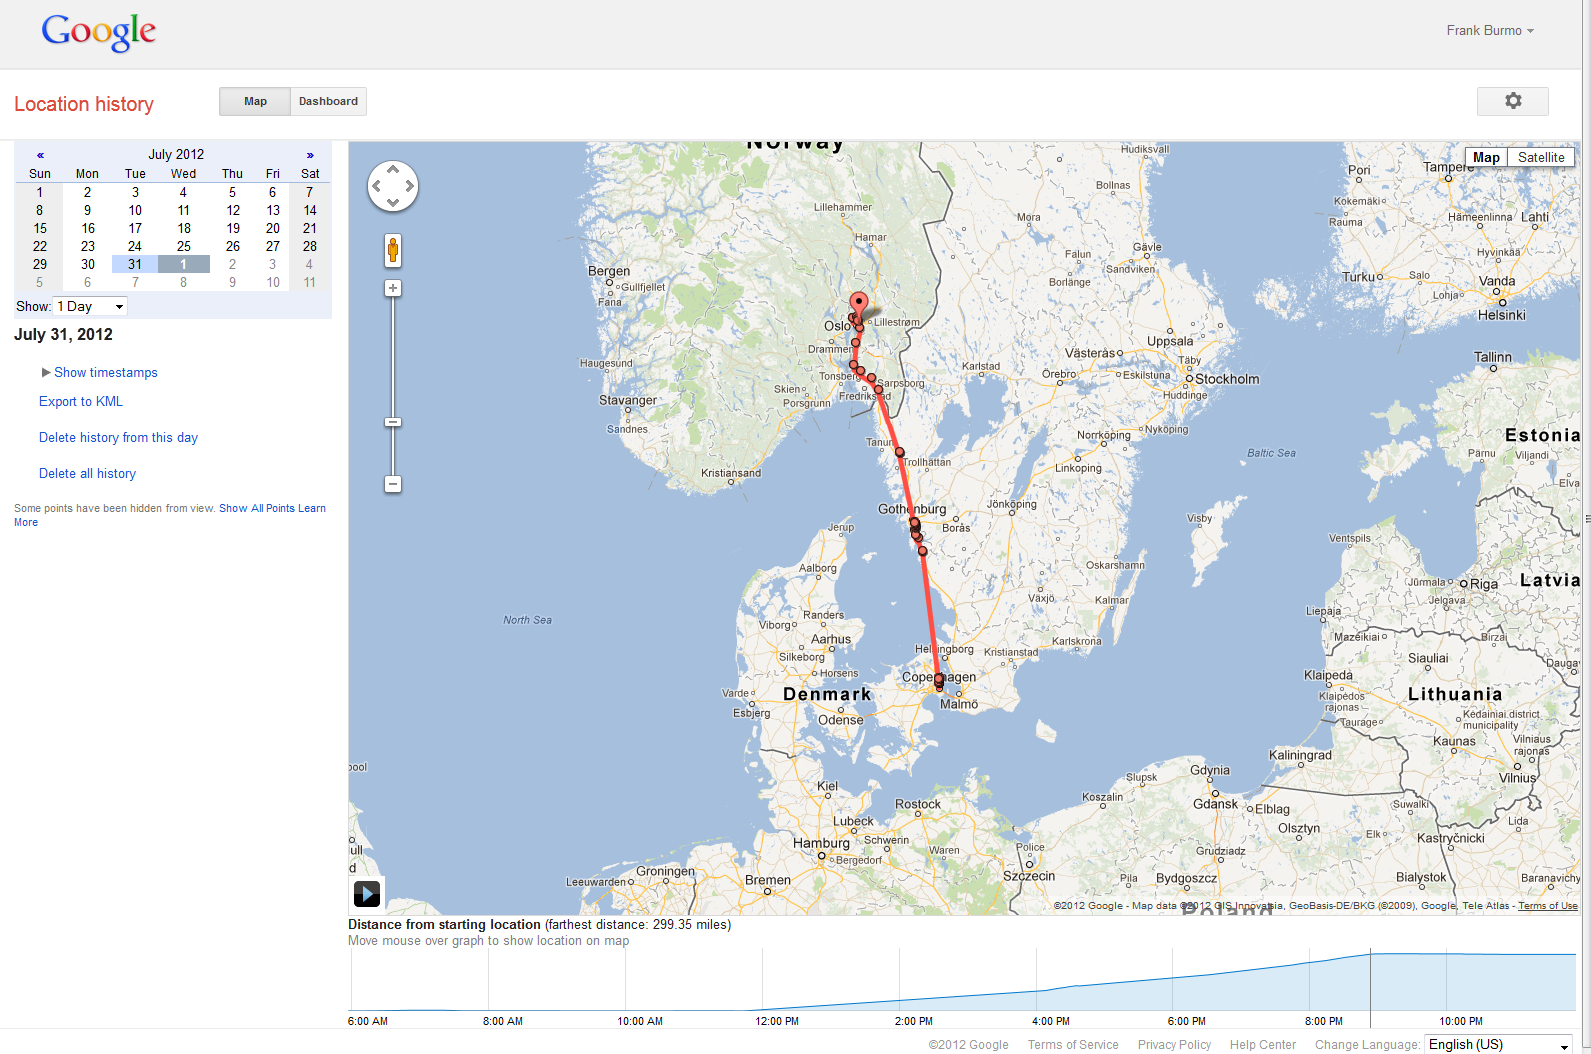
Task: Expand Show timestamps section
Action: click(x=105, y=372)
